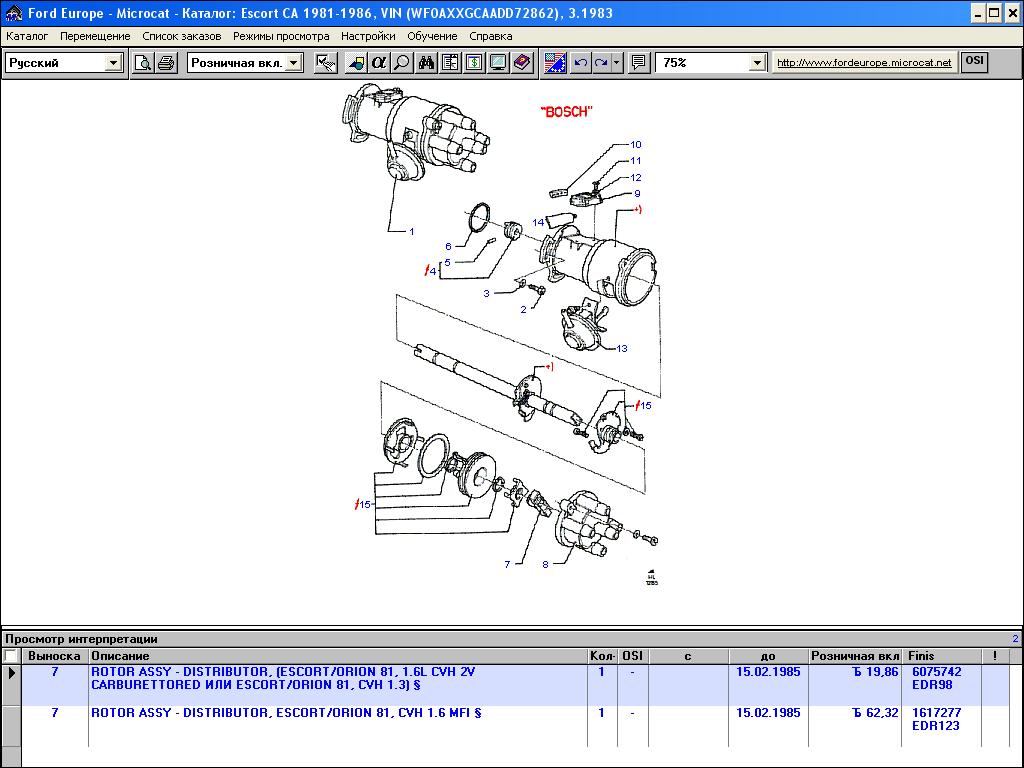Click the undo arrow icon

coord(580,63)
